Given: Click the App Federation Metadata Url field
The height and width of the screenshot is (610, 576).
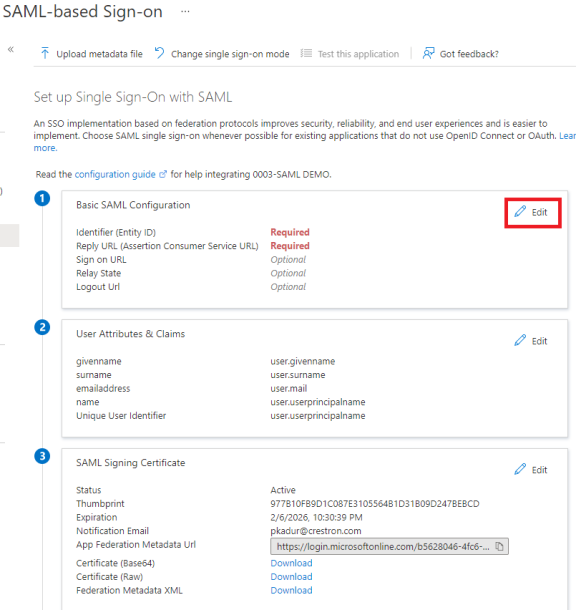Looking at the screenshot, I should pyautogui.click(x=389, y=546).
